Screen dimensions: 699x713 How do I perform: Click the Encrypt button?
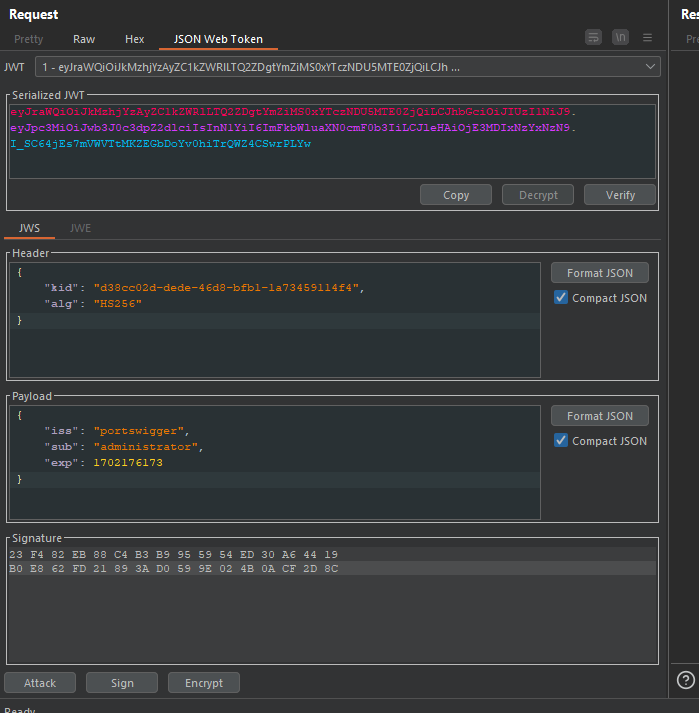point(204,683)
